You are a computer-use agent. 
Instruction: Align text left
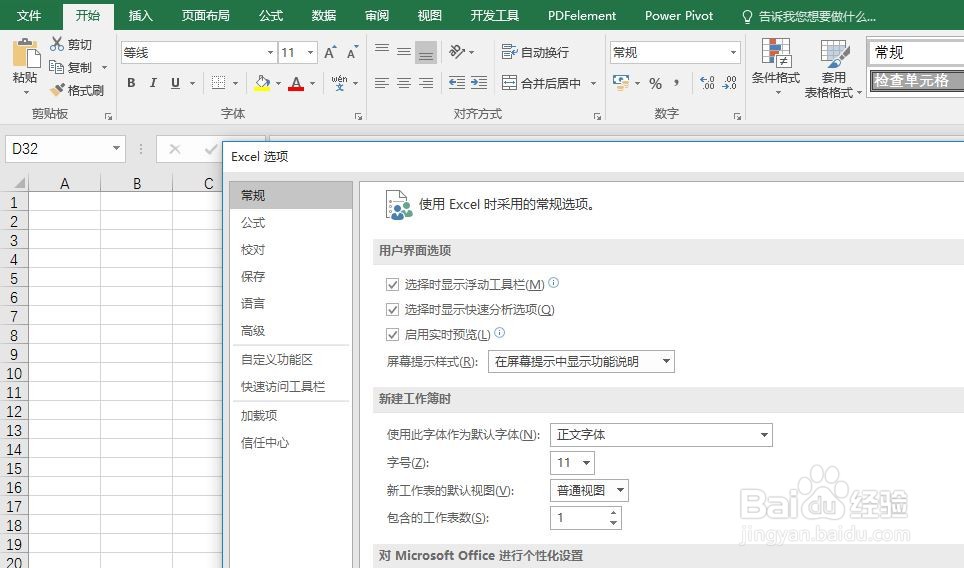[382, 82]
